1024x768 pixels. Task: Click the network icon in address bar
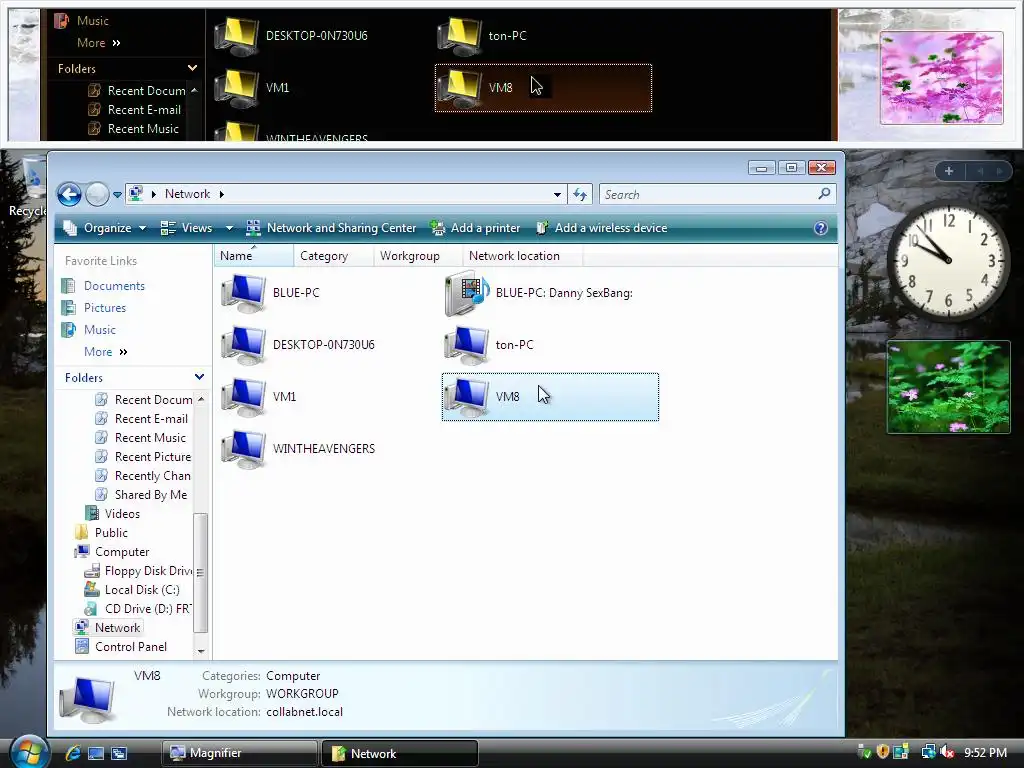136,194
